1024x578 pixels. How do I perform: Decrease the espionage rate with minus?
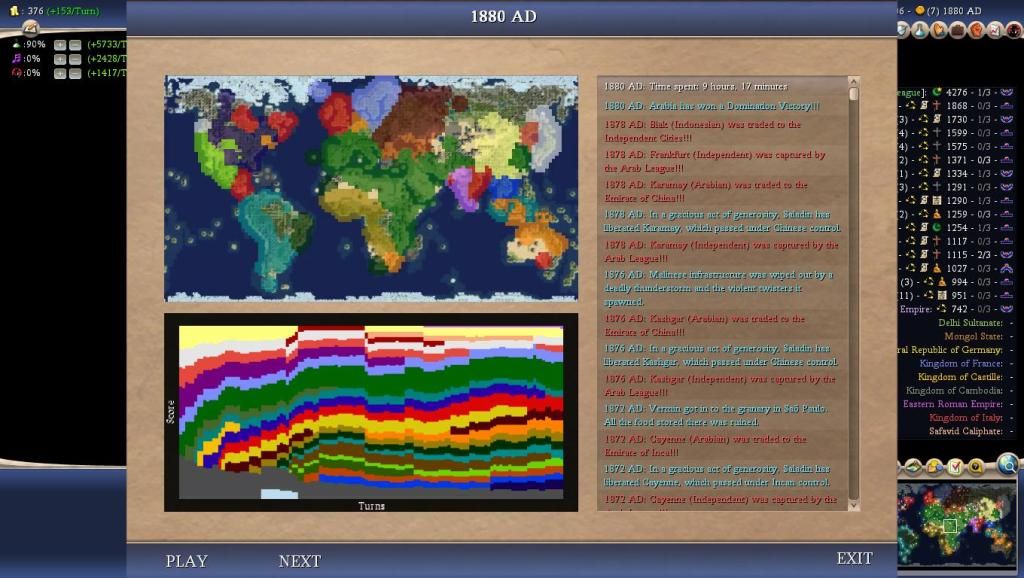click(75, 74)
